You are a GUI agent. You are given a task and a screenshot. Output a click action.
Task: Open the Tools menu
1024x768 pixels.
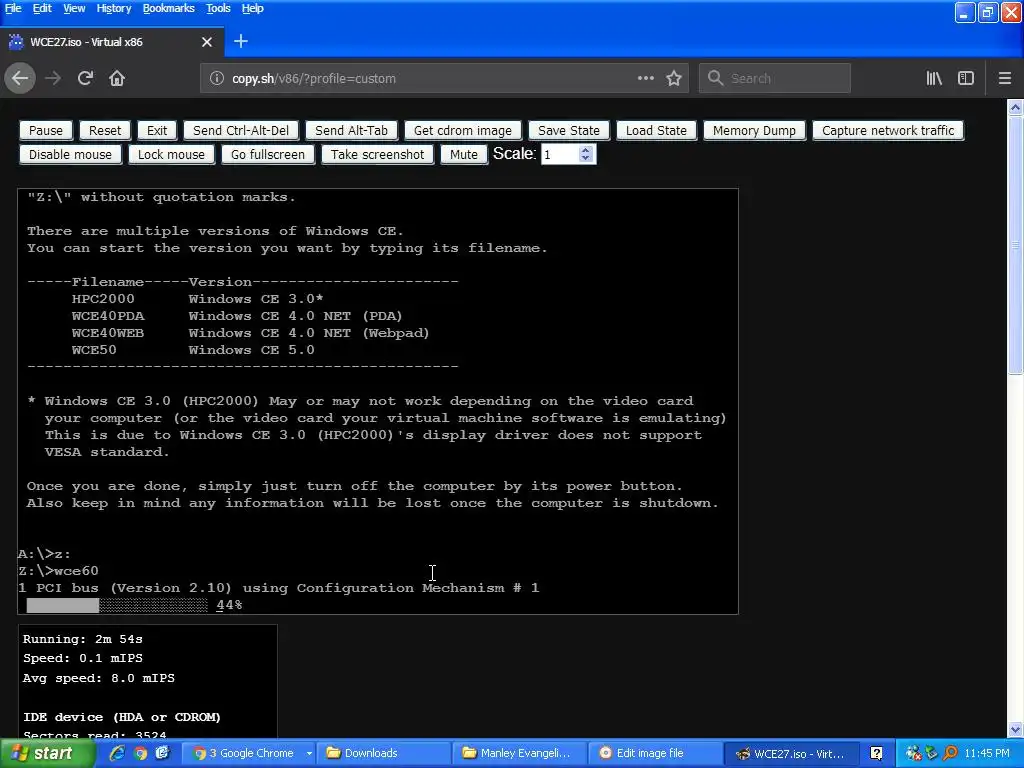coord(218,8)
